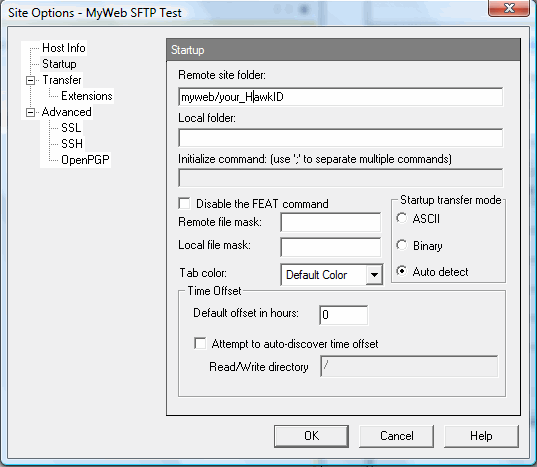
Task: Open the Tab color dropdown arrow
Action: point(374,275)
